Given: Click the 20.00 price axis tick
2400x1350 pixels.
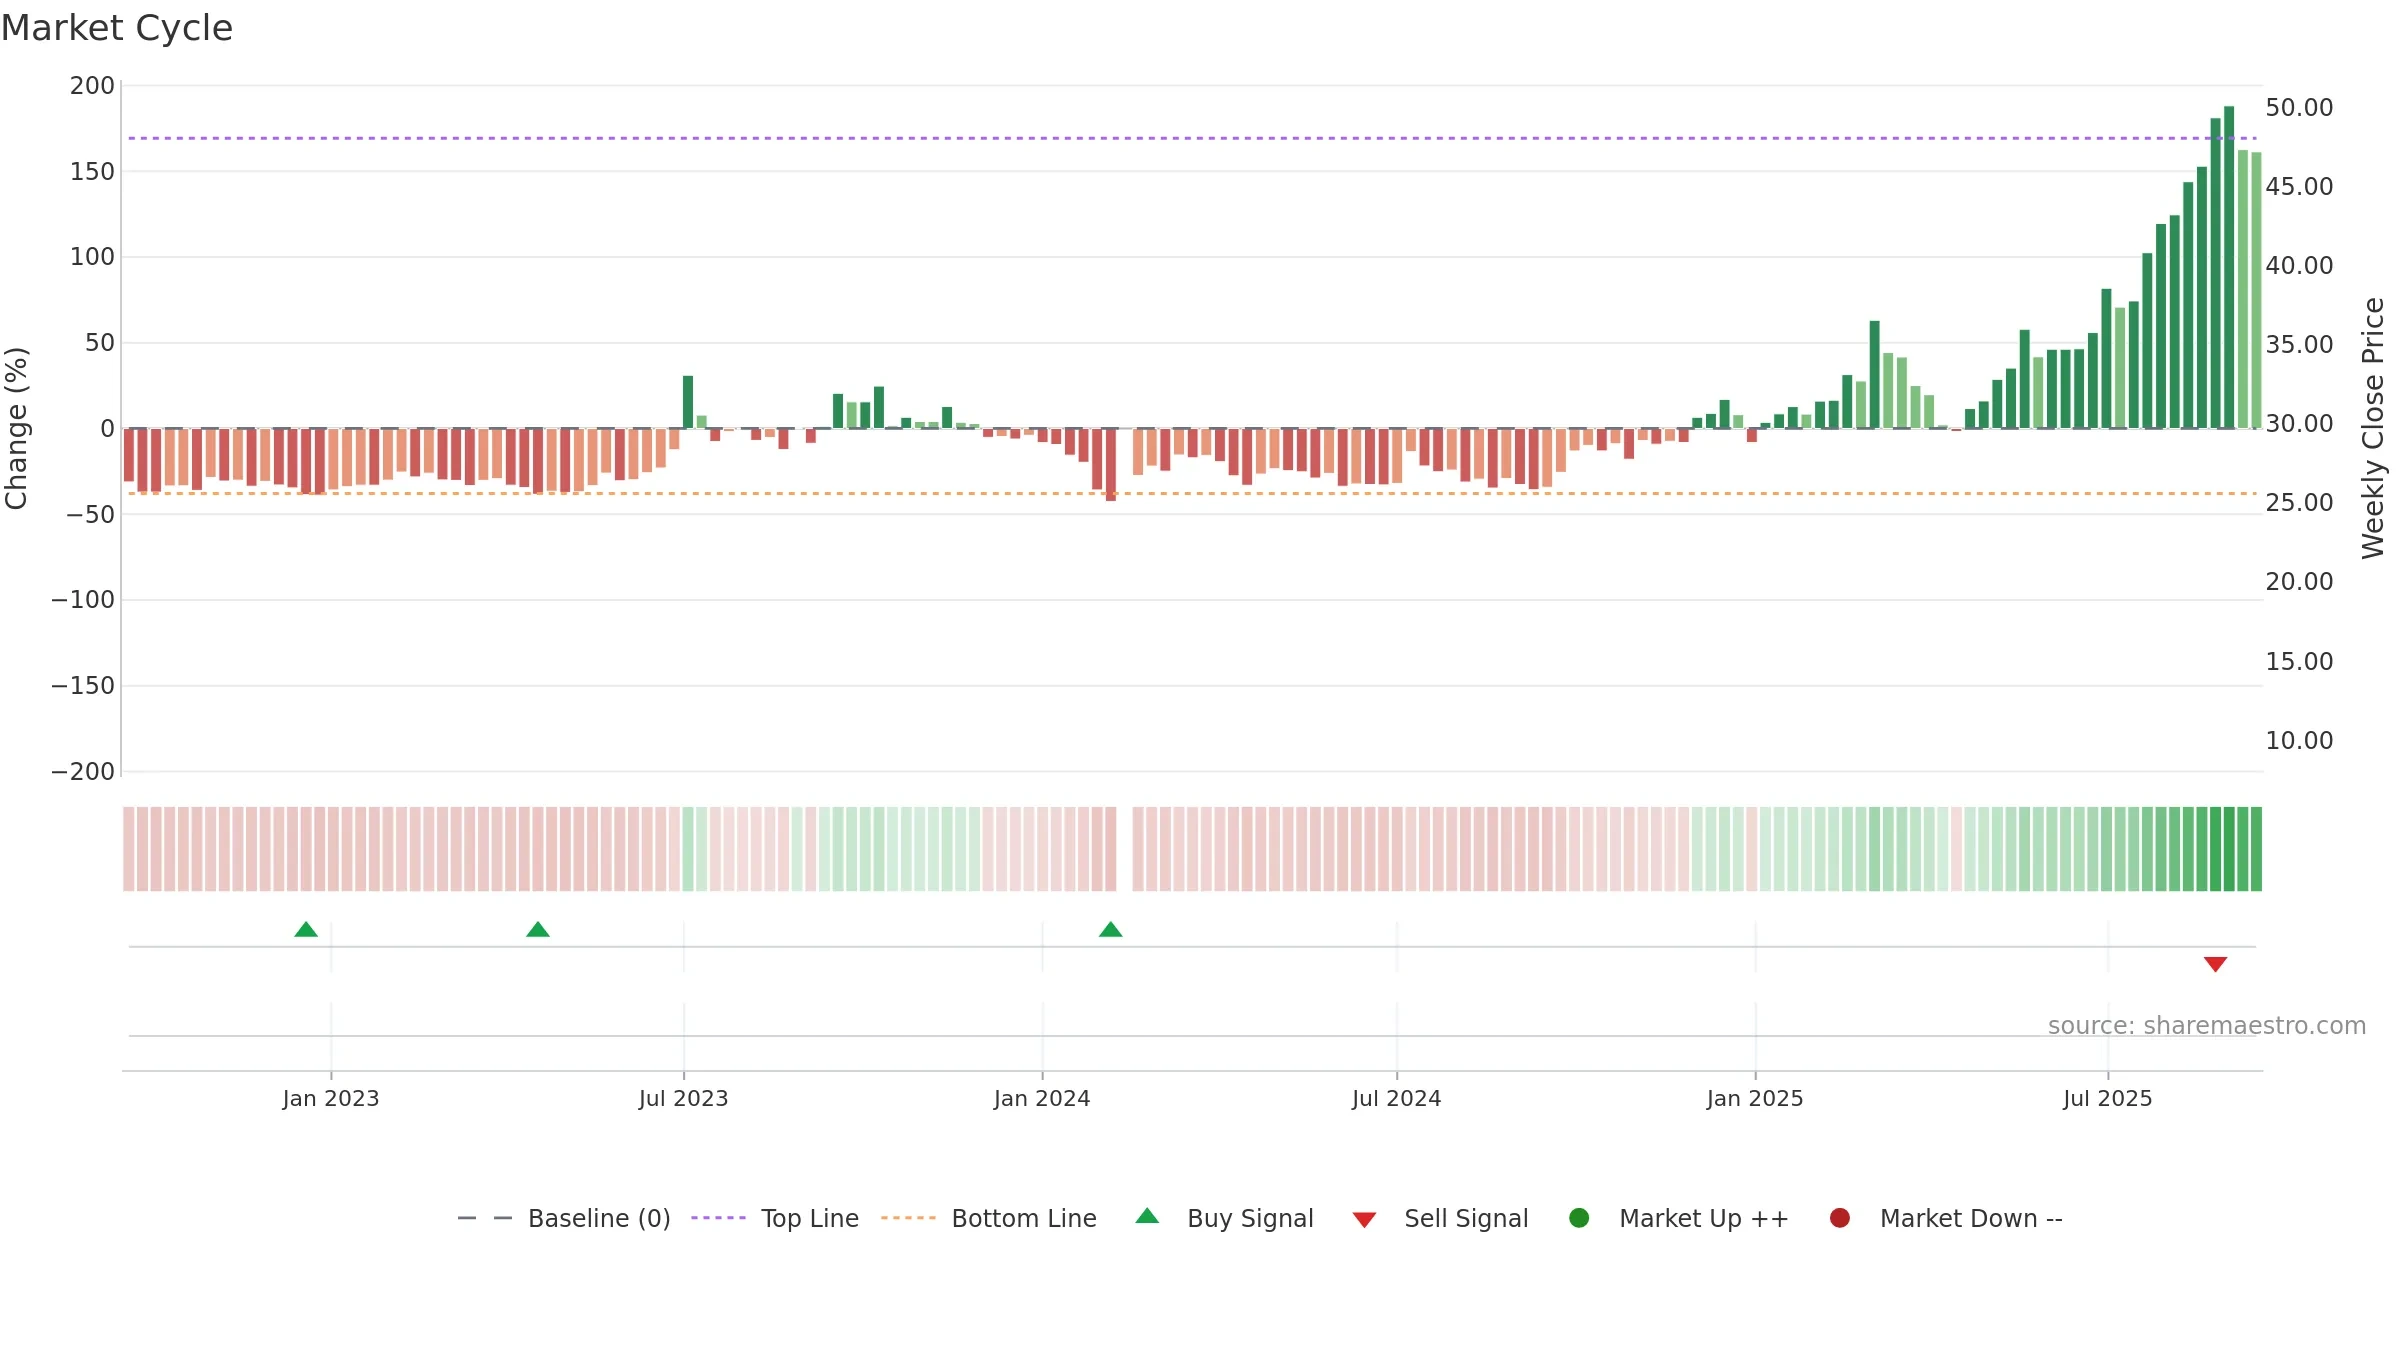Looking at the screenshot, I should click(x=2299, y=582).
